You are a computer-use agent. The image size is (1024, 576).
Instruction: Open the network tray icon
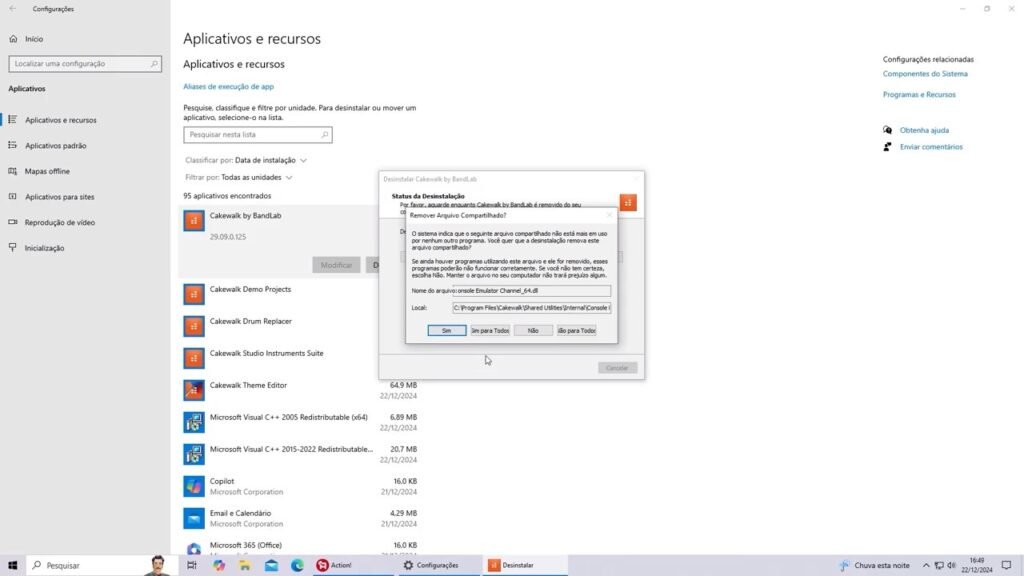pyautogui.click(x=939, y=566)
